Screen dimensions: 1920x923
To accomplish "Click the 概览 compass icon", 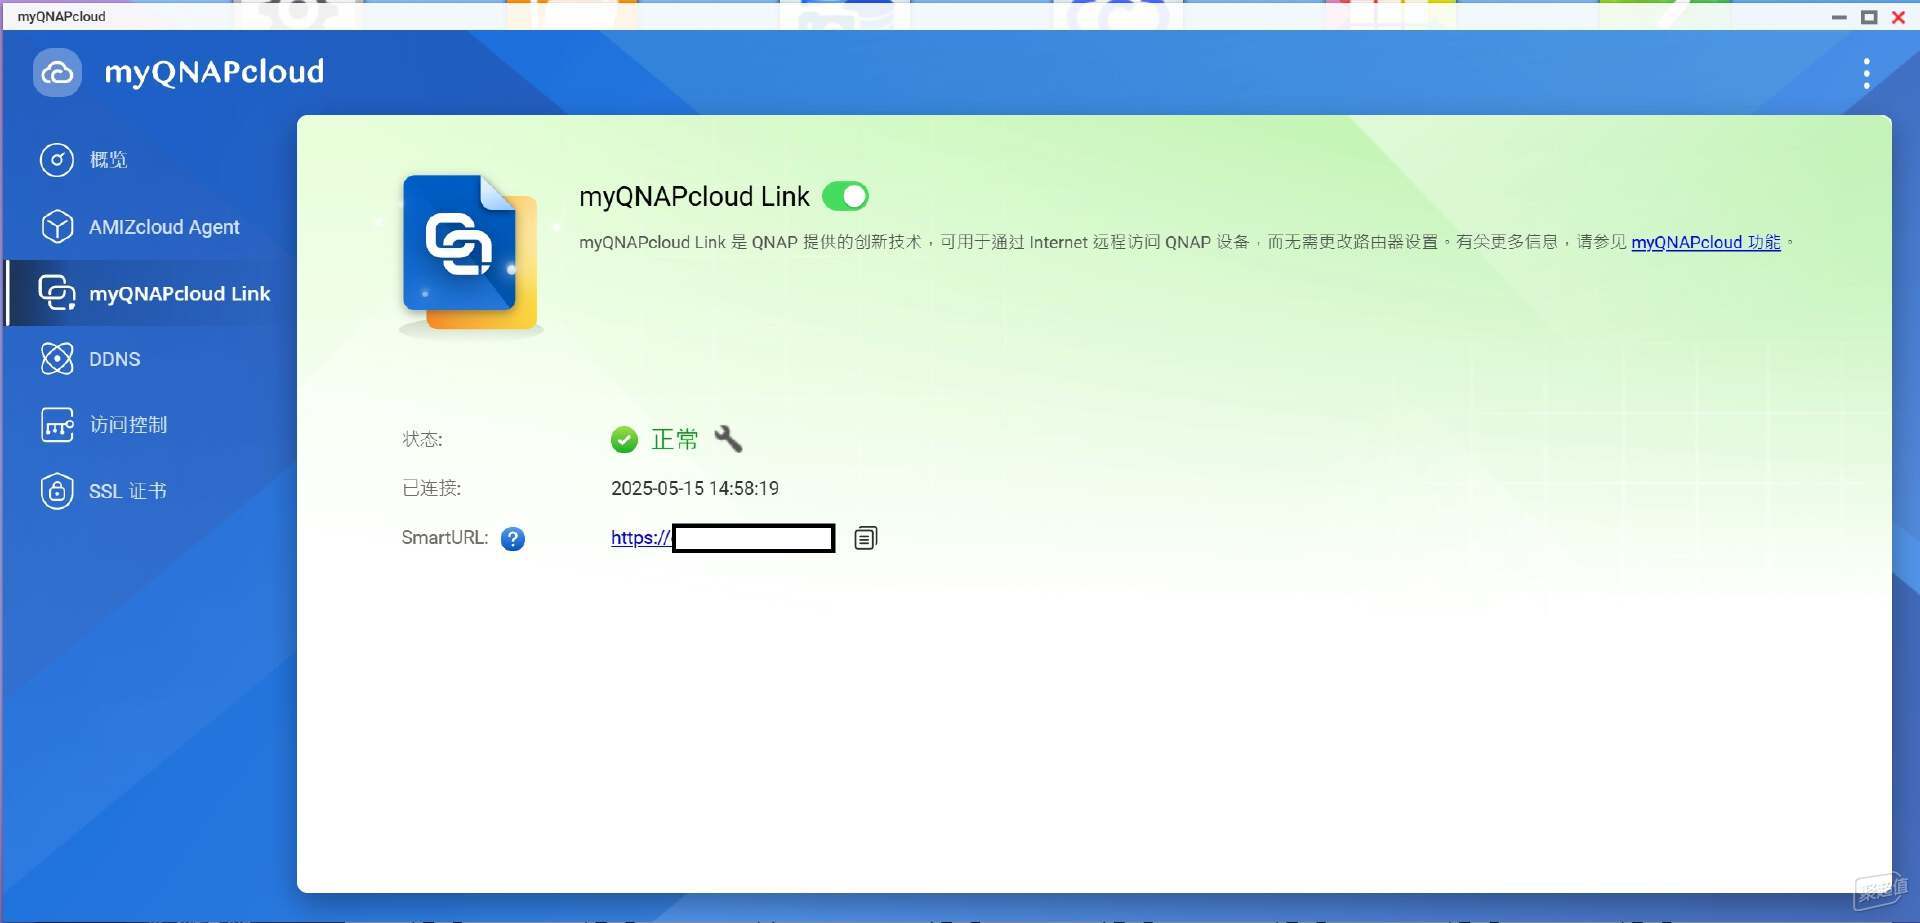I will 57,160.
